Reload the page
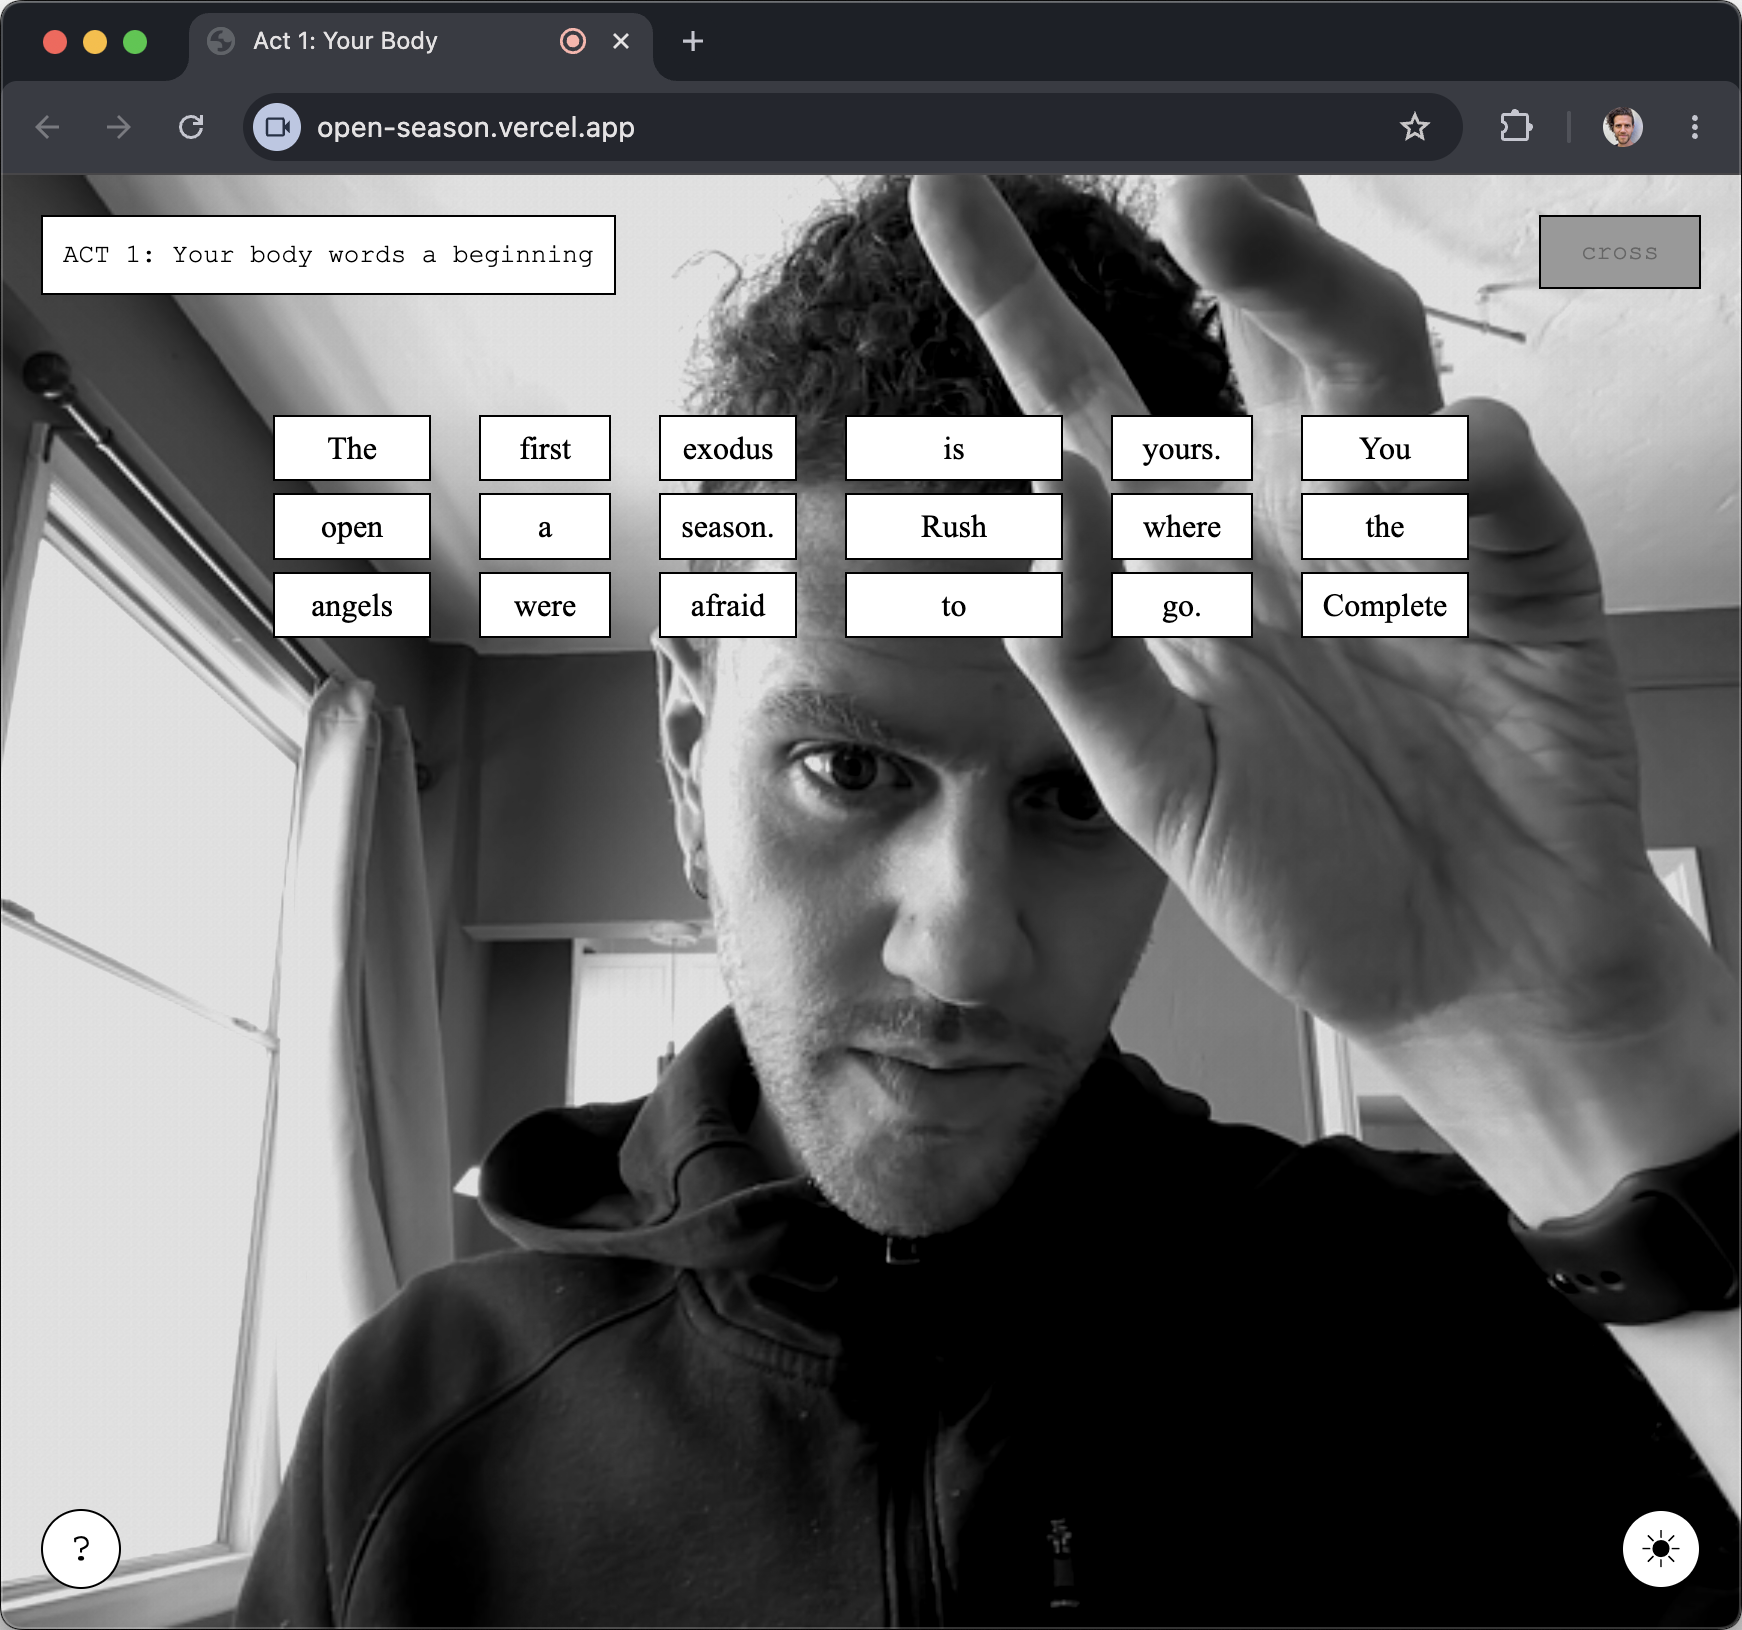The height and width of the screenshot is (1630, 1742). tap(191, 127)
